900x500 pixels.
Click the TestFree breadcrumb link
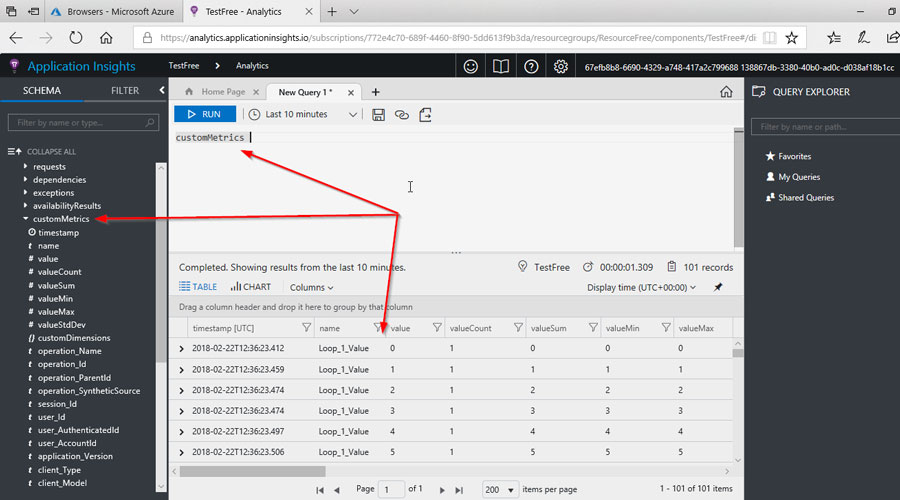(184, 66)
